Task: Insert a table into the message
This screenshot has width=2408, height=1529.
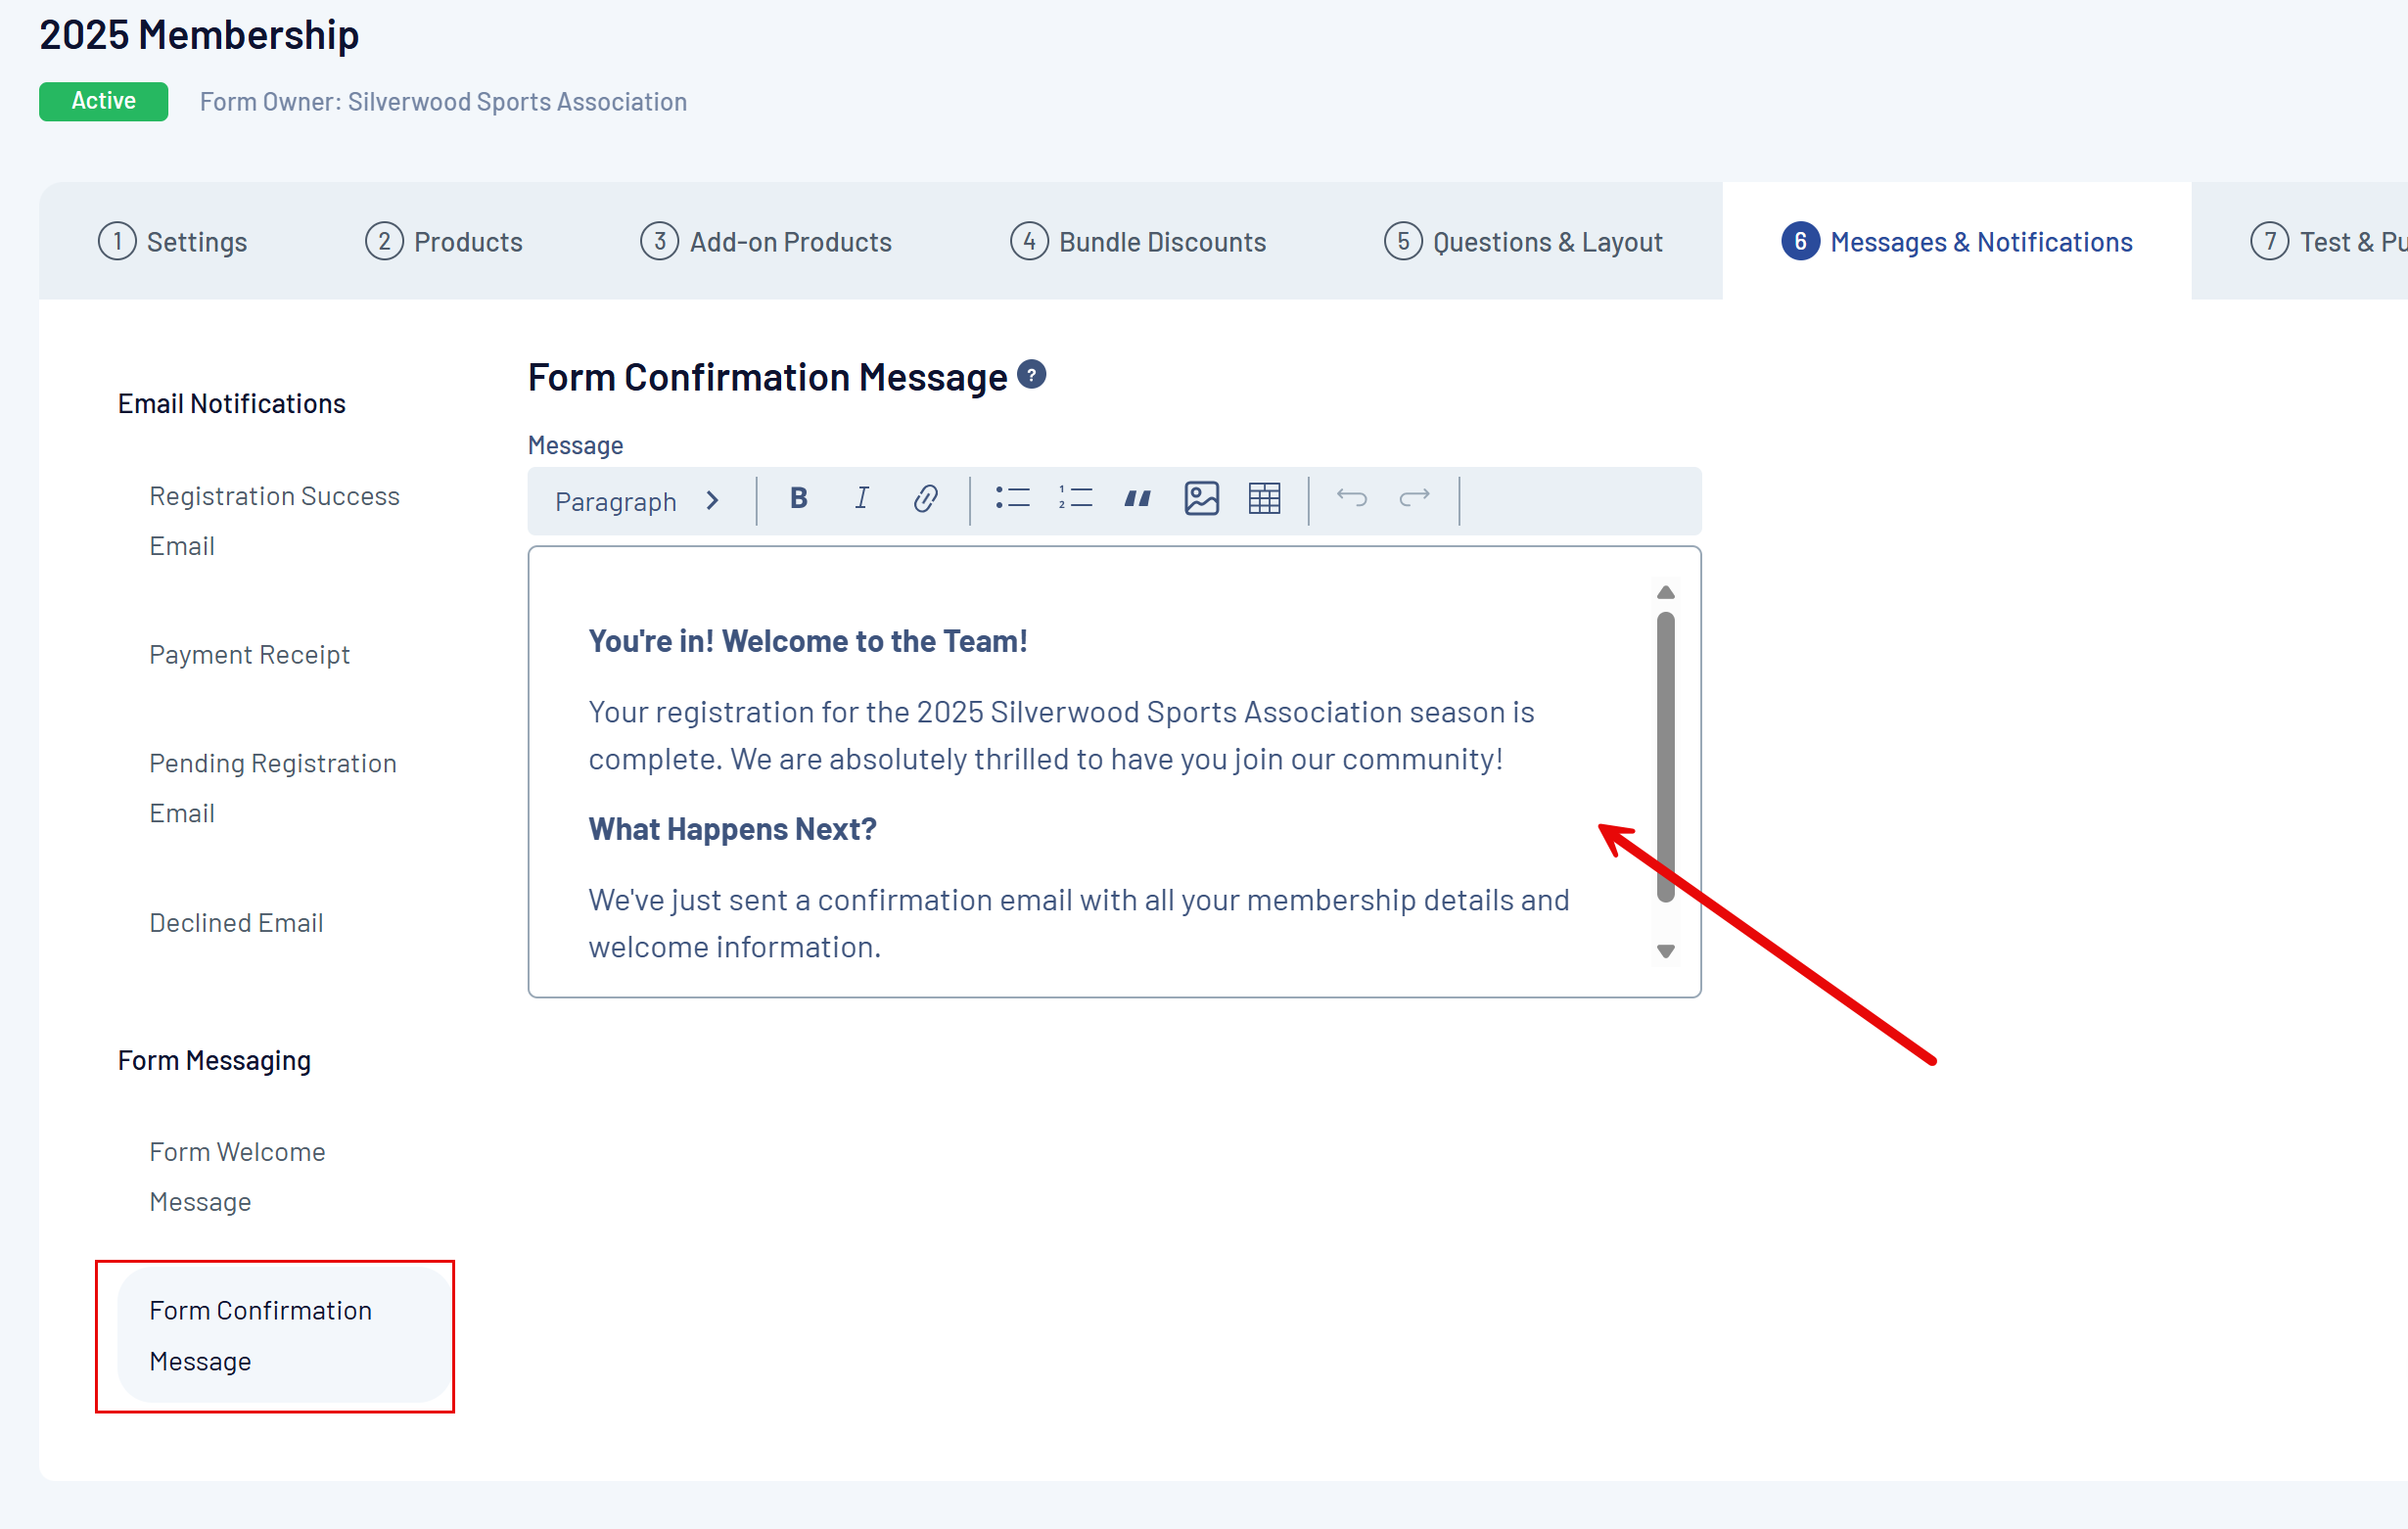Action: point(1264,498)
